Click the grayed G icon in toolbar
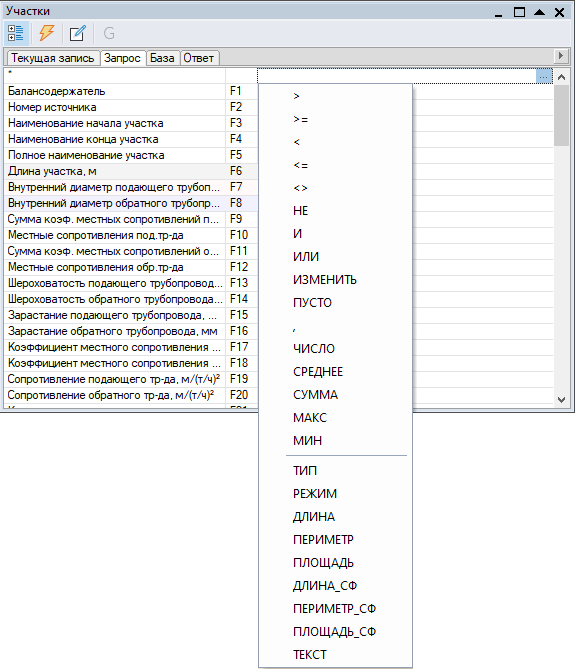575x669 pixels. click(109, 33)
